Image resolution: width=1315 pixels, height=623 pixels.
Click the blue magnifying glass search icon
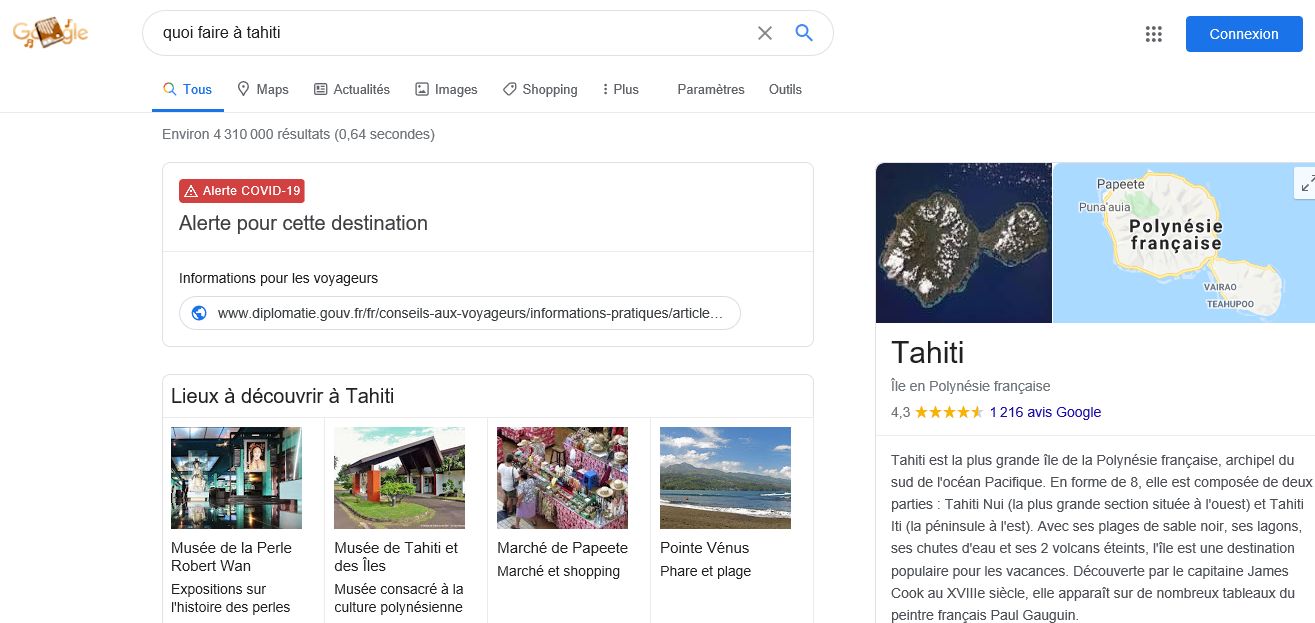click(x=804, y=33)
